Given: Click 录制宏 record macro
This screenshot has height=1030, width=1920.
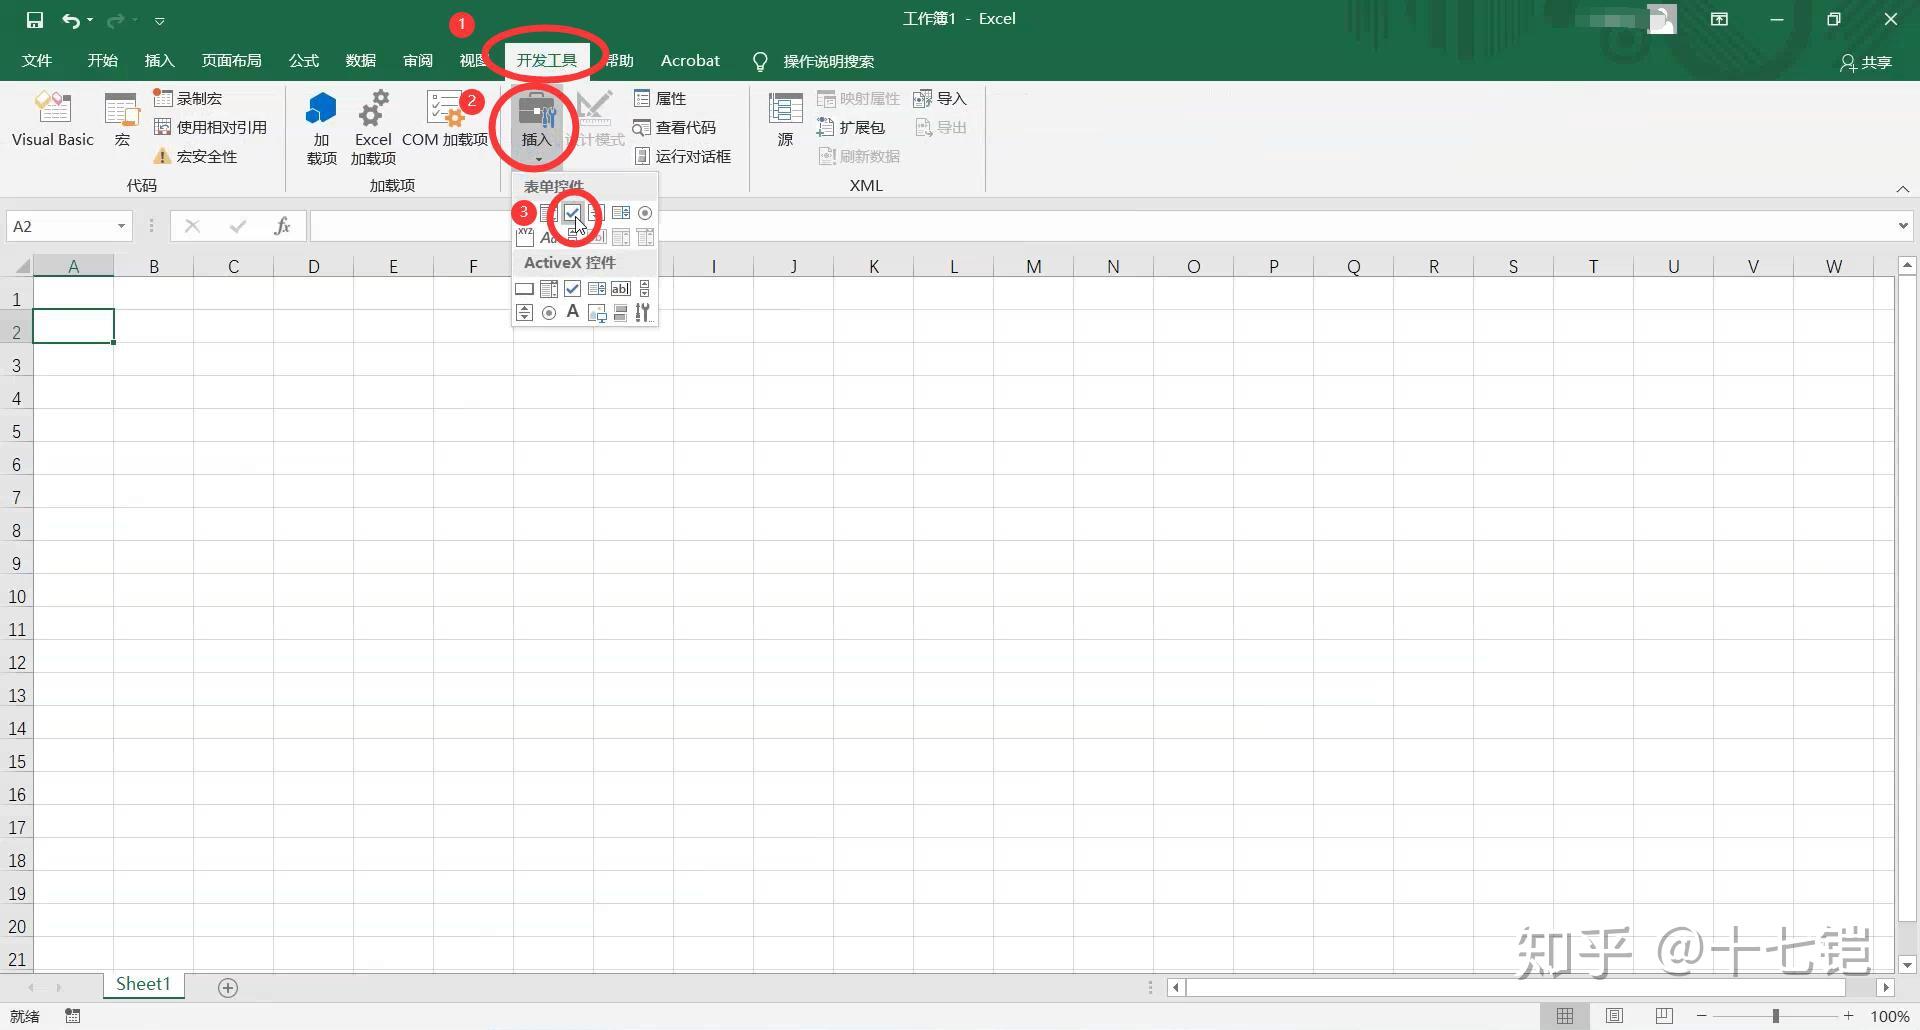Looking at the screenshot, I should 188,98.
